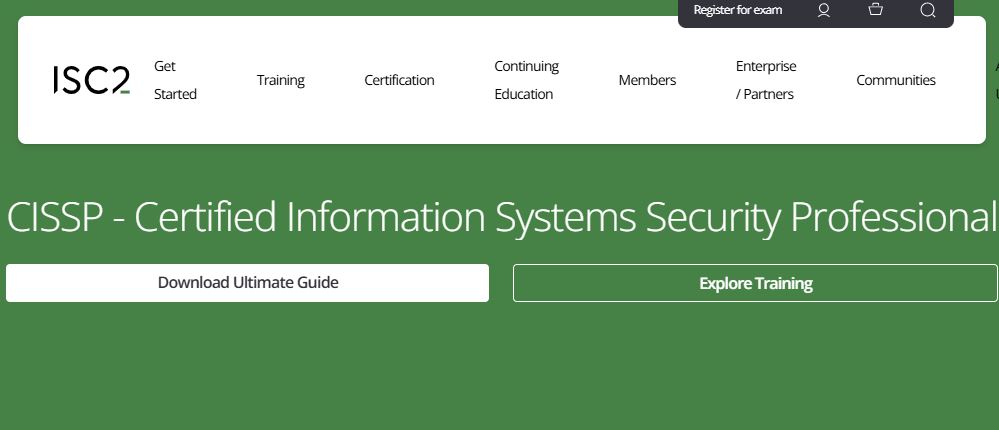Open the shopping basket icon
Screen dimensions: 999x430
pos(876,10)
